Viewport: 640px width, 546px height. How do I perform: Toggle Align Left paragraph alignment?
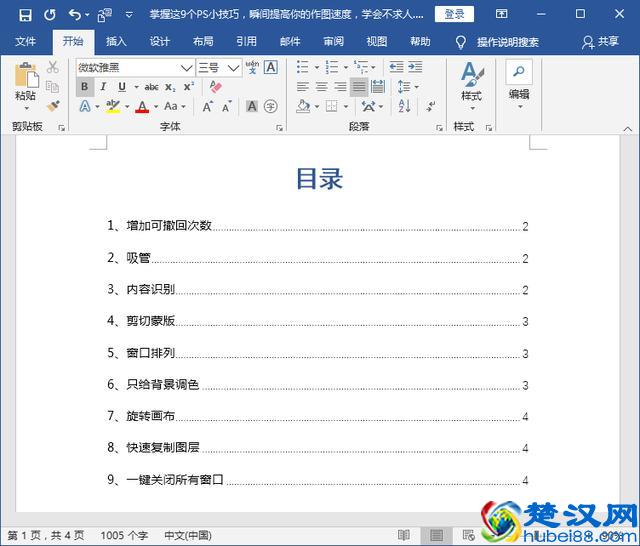pos(303,87)
